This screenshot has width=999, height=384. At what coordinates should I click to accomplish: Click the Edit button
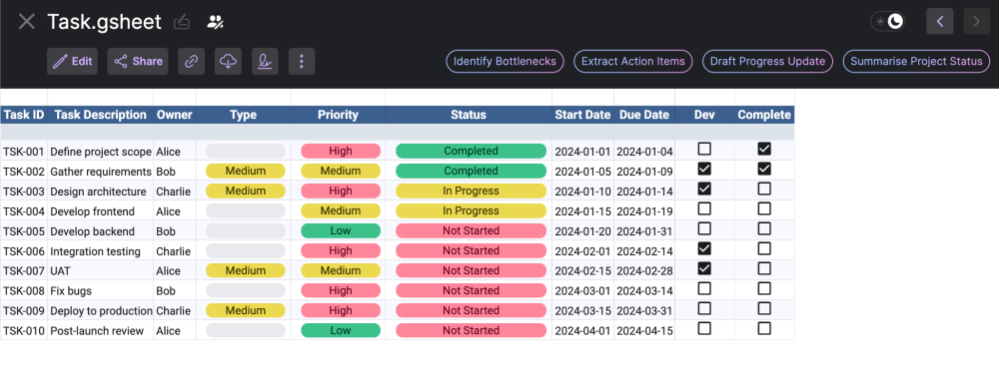click(73, 62)
